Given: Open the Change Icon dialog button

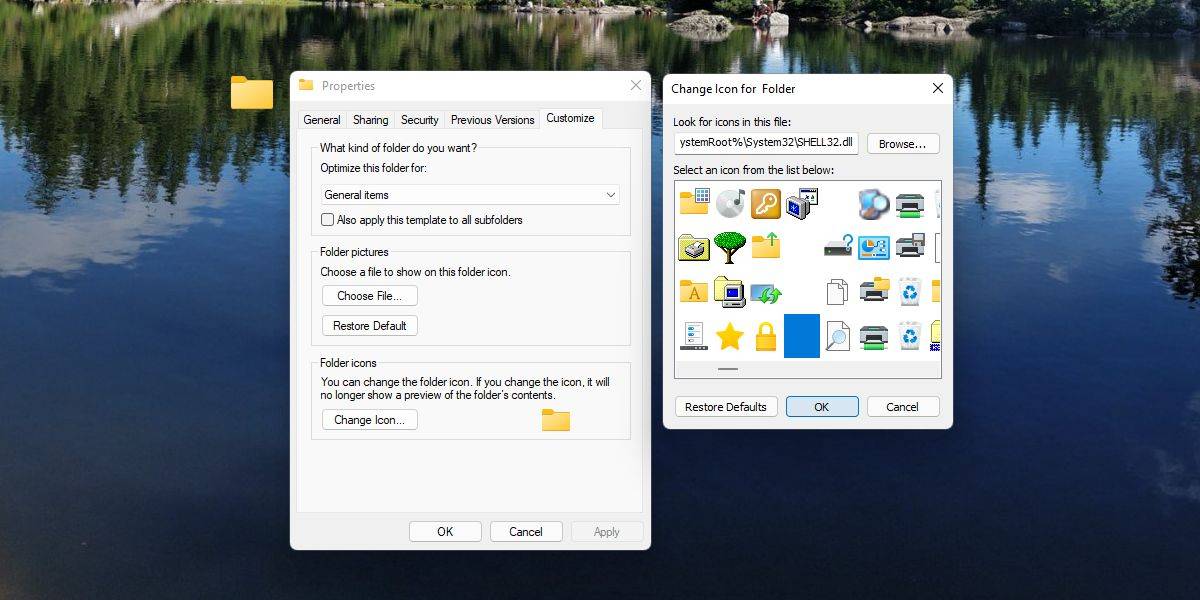Looking at the screenshot, I should (x=370, y=420).
